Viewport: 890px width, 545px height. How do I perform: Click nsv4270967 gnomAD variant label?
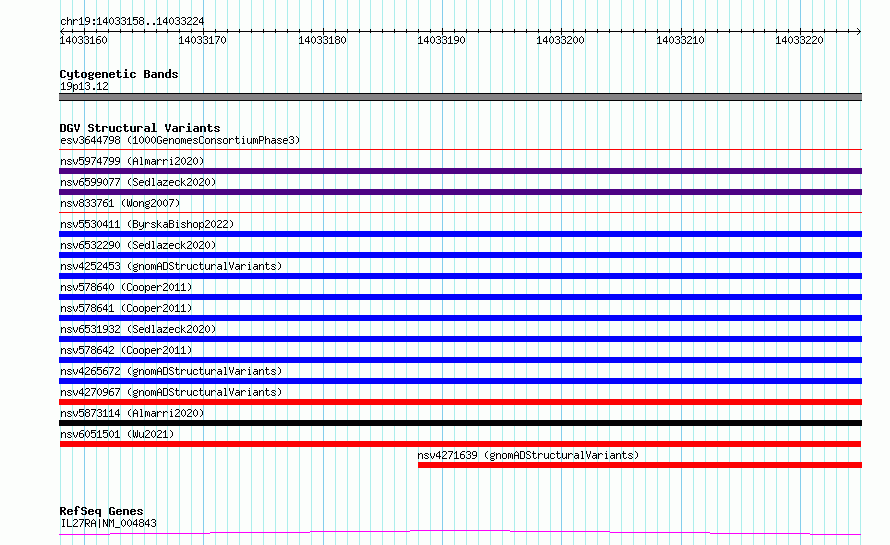[171, 392]
